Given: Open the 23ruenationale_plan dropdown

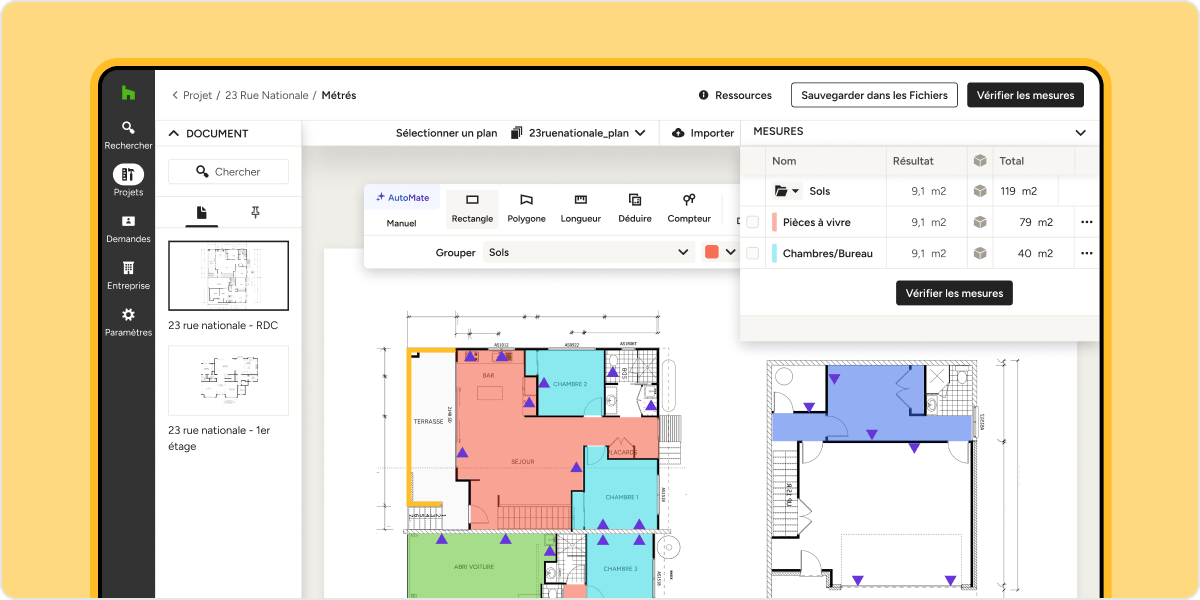Looking at the screenshot, I should (578, 133).
